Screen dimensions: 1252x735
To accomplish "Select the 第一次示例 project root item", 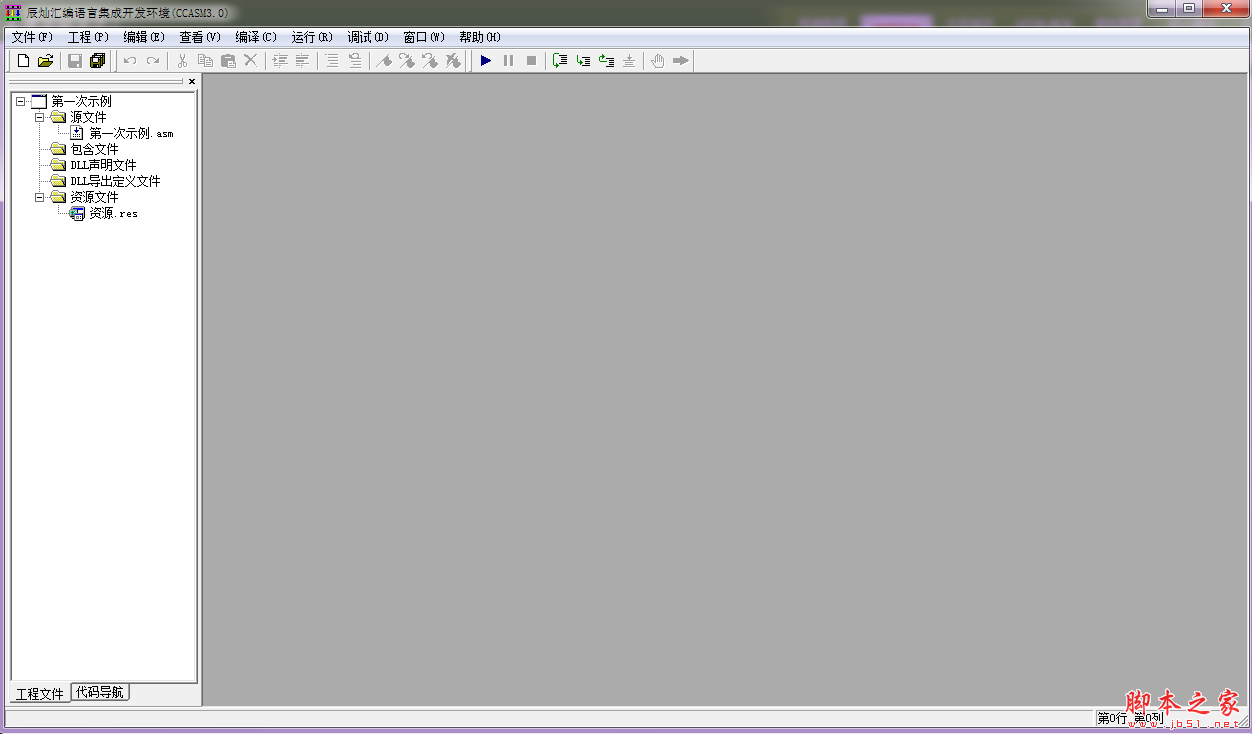I will click(81, 101).
